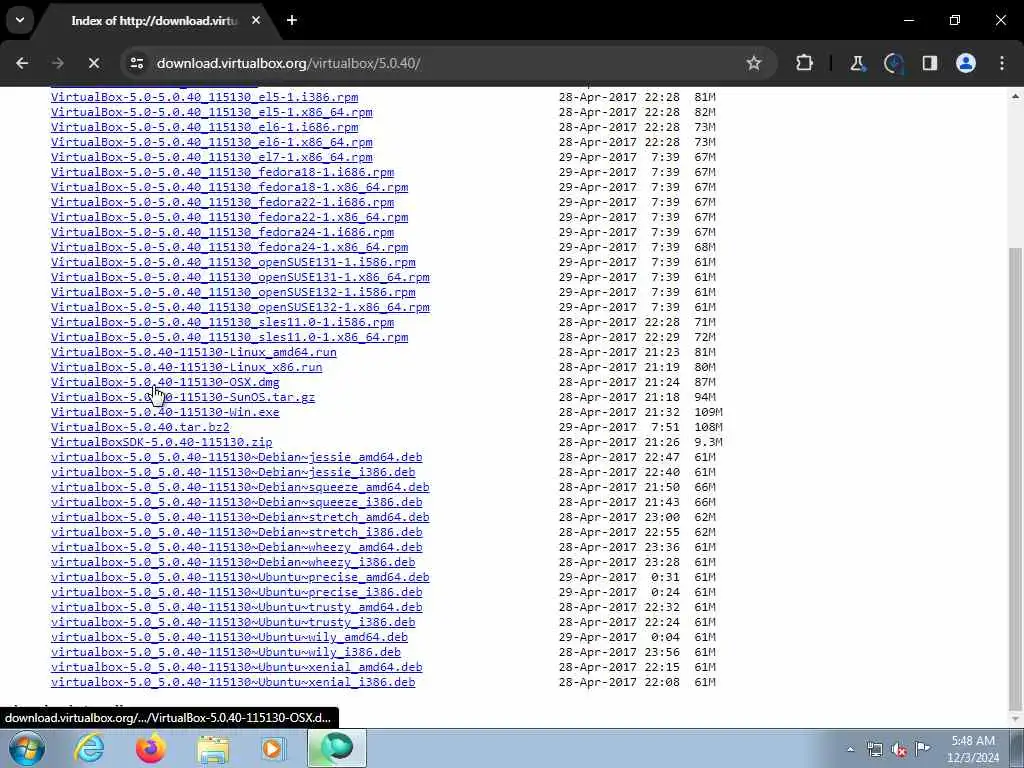Launch Internet Explorer from taskbar
The width and height of the screenshot is (1024, 768).
tap(89, 748)
